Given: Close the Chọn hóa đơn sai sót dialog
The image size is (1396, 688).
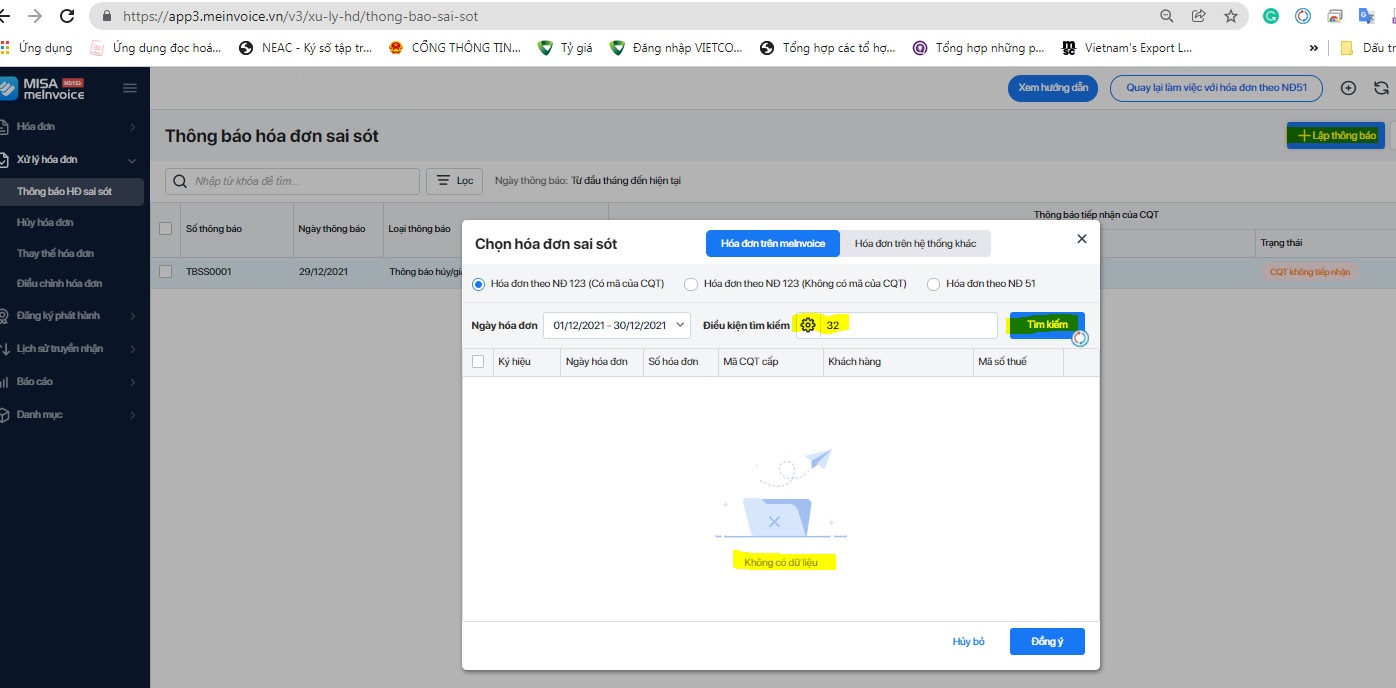Looking at the screenshot, I should [x=1081, y=239].
